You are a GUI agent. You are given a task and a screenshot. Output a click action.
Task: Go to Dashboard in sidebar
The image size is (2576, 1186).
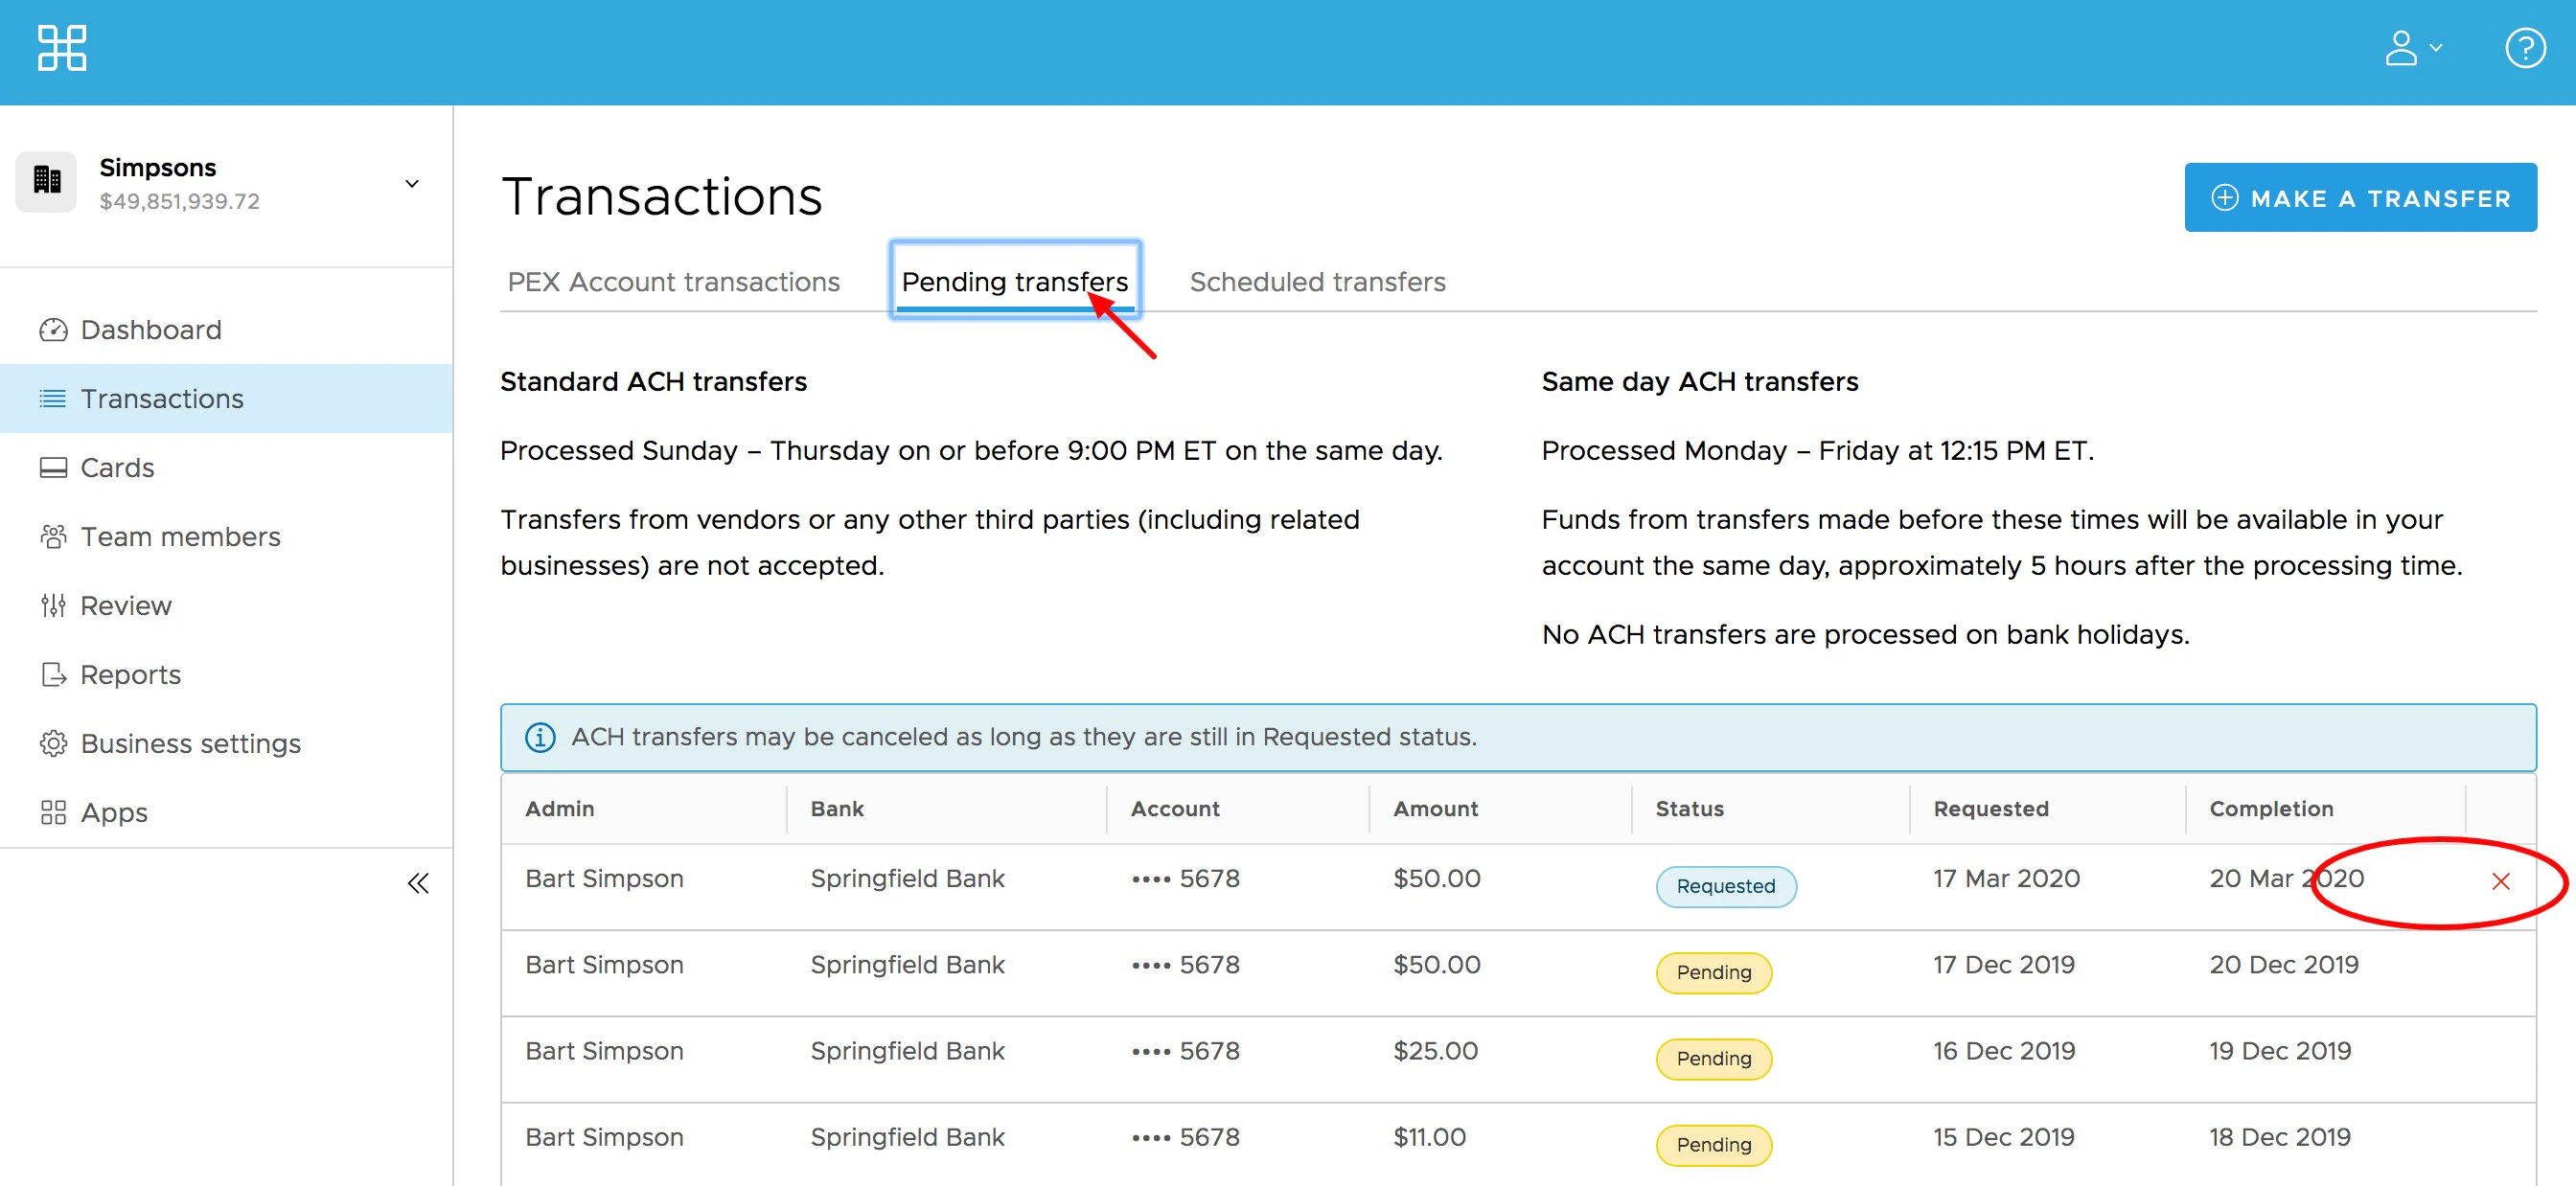pyautogui.click(x=150, y=330)
